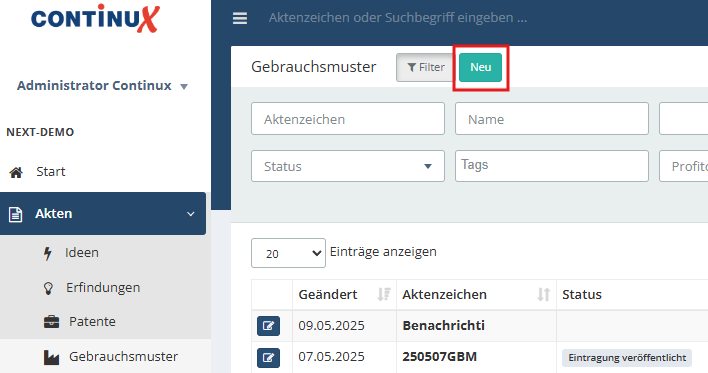
Task: Click the NEXT-DEMO label in sidebar
Action: pyautogui.click(x=40, y=132)
